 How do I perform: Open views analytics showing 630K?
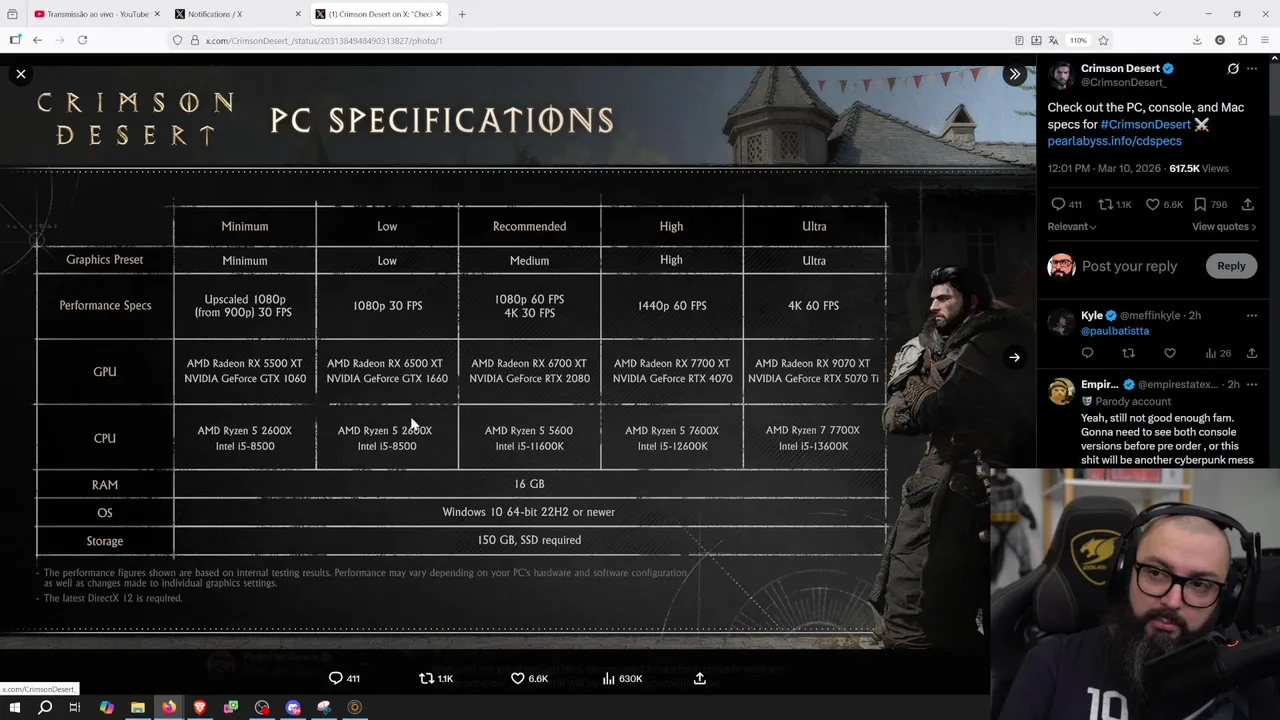621,678
